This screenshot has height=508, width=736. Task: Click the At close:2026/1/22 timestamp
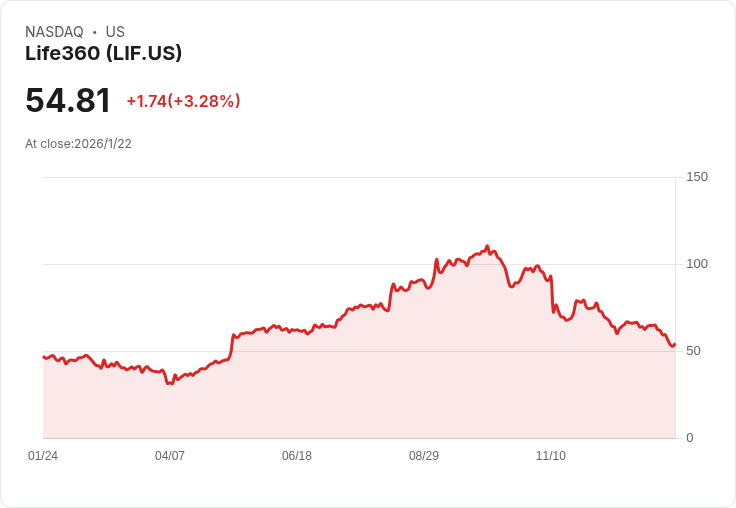(78, 144)
